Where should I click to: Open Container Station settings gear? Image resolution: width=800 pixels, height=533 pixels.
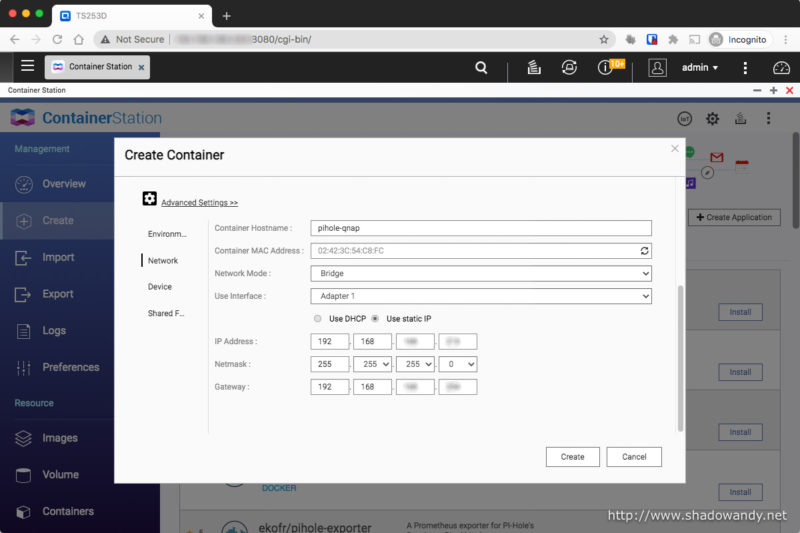coord(712,118)
